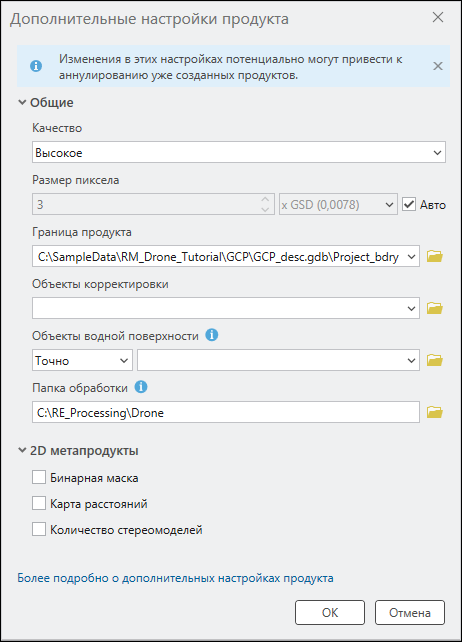Show info tip for Папка обработки
462x642 pixels.
pyautogui.click(x=141, y=387)
